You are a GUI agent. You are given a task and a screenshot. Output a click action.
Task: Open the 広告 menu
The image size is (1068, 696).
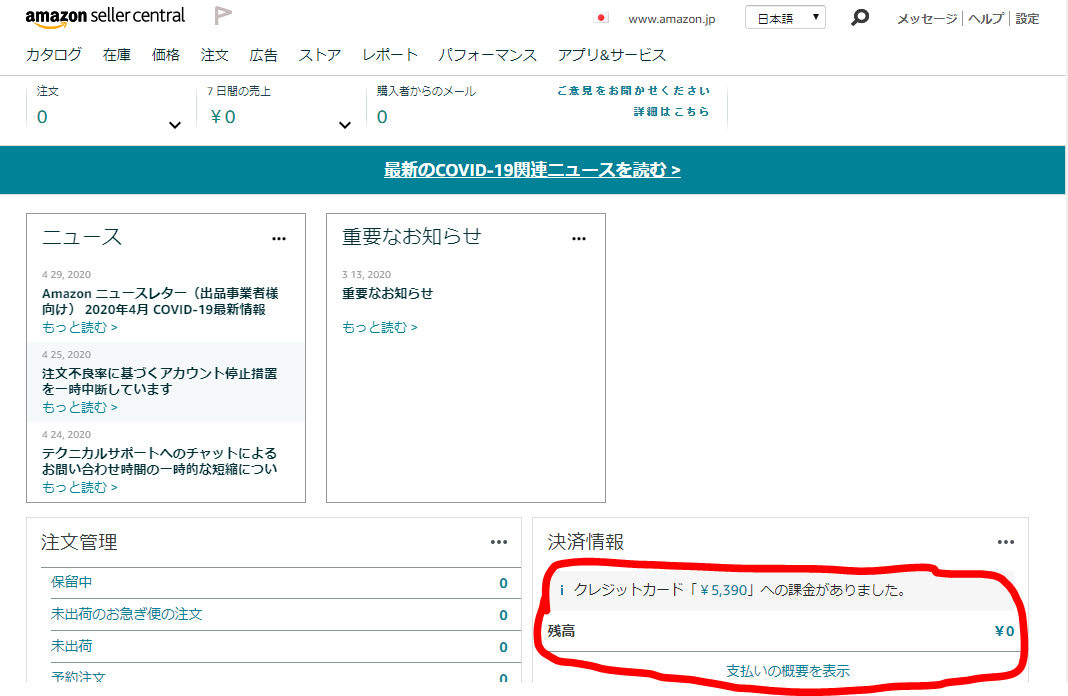264,55
